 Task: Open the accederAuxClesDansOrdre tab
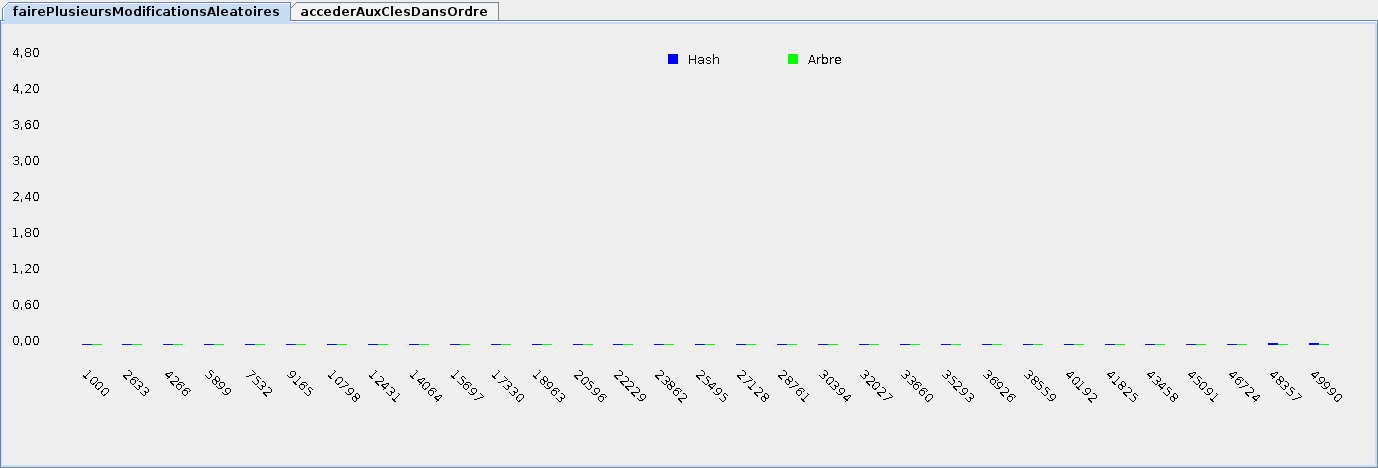coord(394,11)
